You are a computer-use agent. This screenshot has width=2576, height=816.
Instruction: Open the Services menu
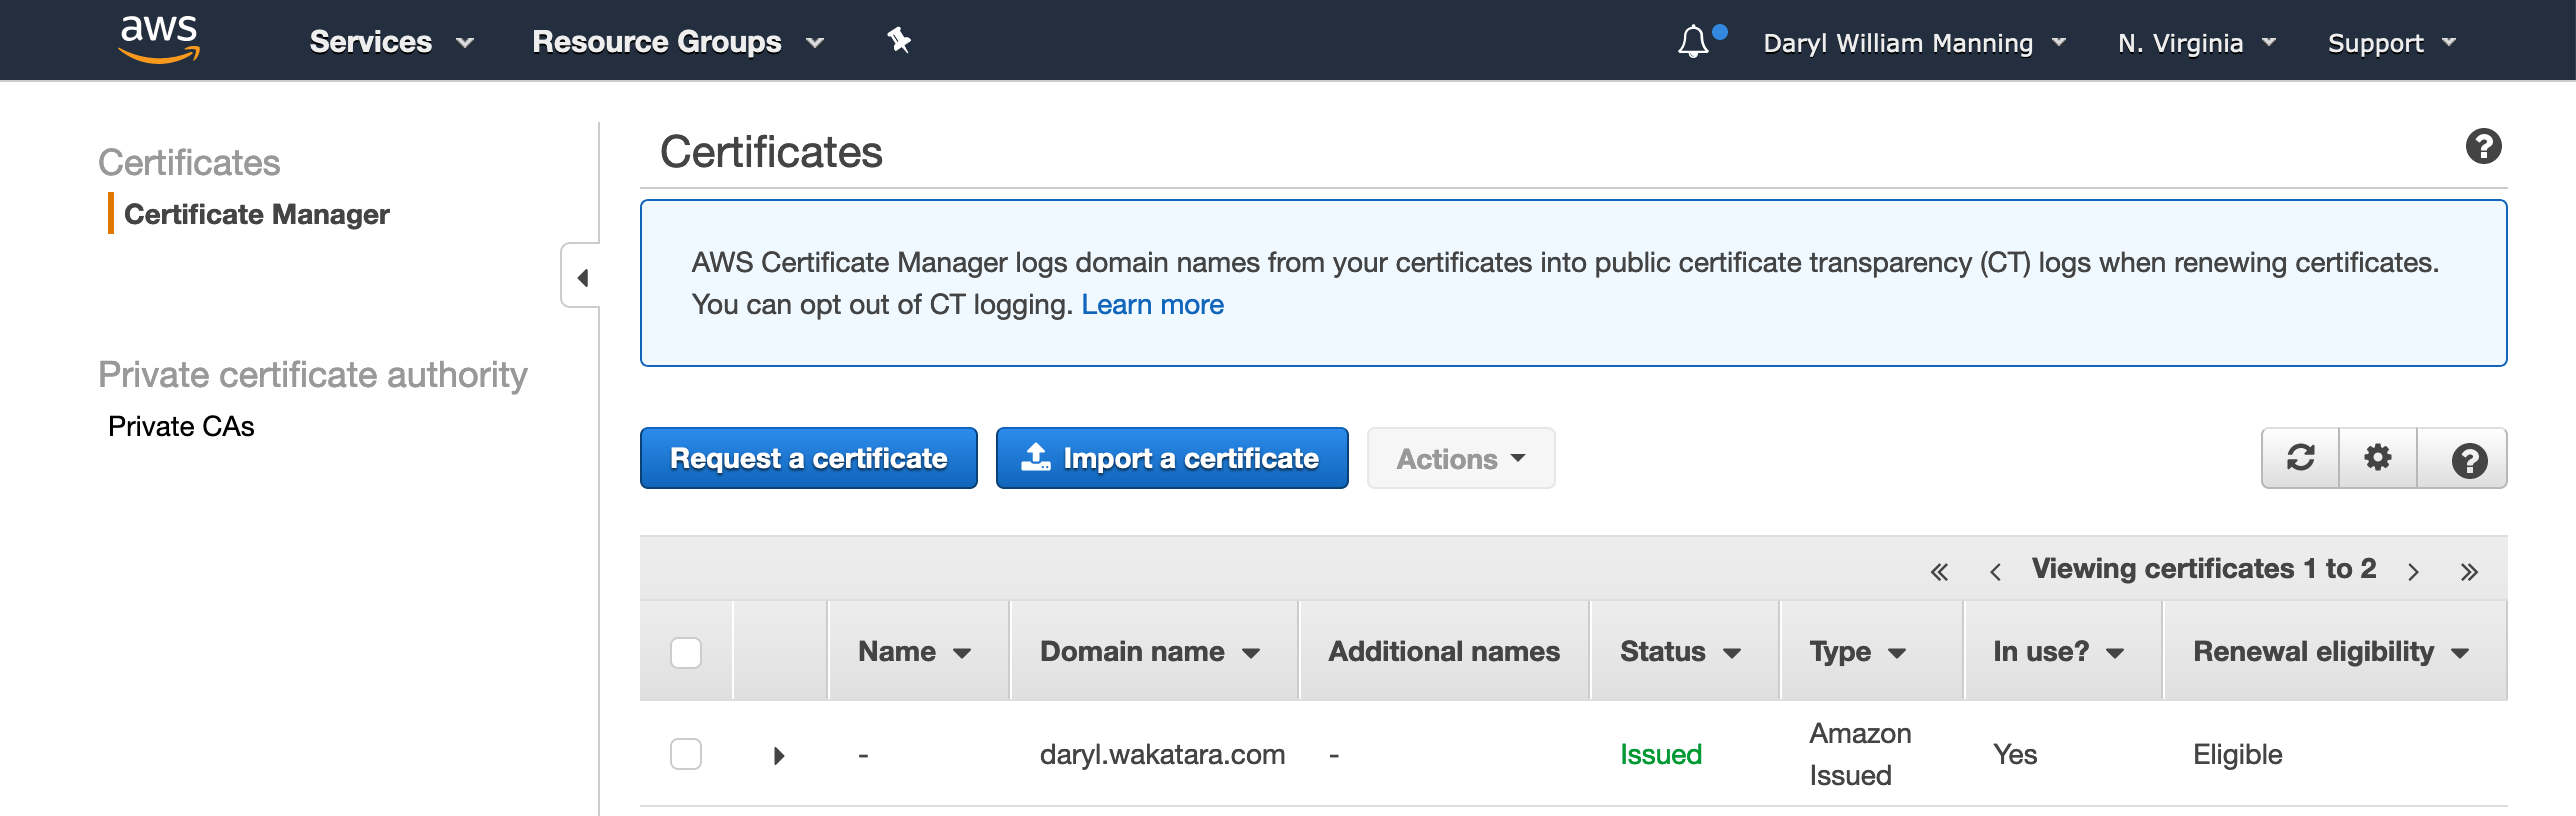pos(391,42)
